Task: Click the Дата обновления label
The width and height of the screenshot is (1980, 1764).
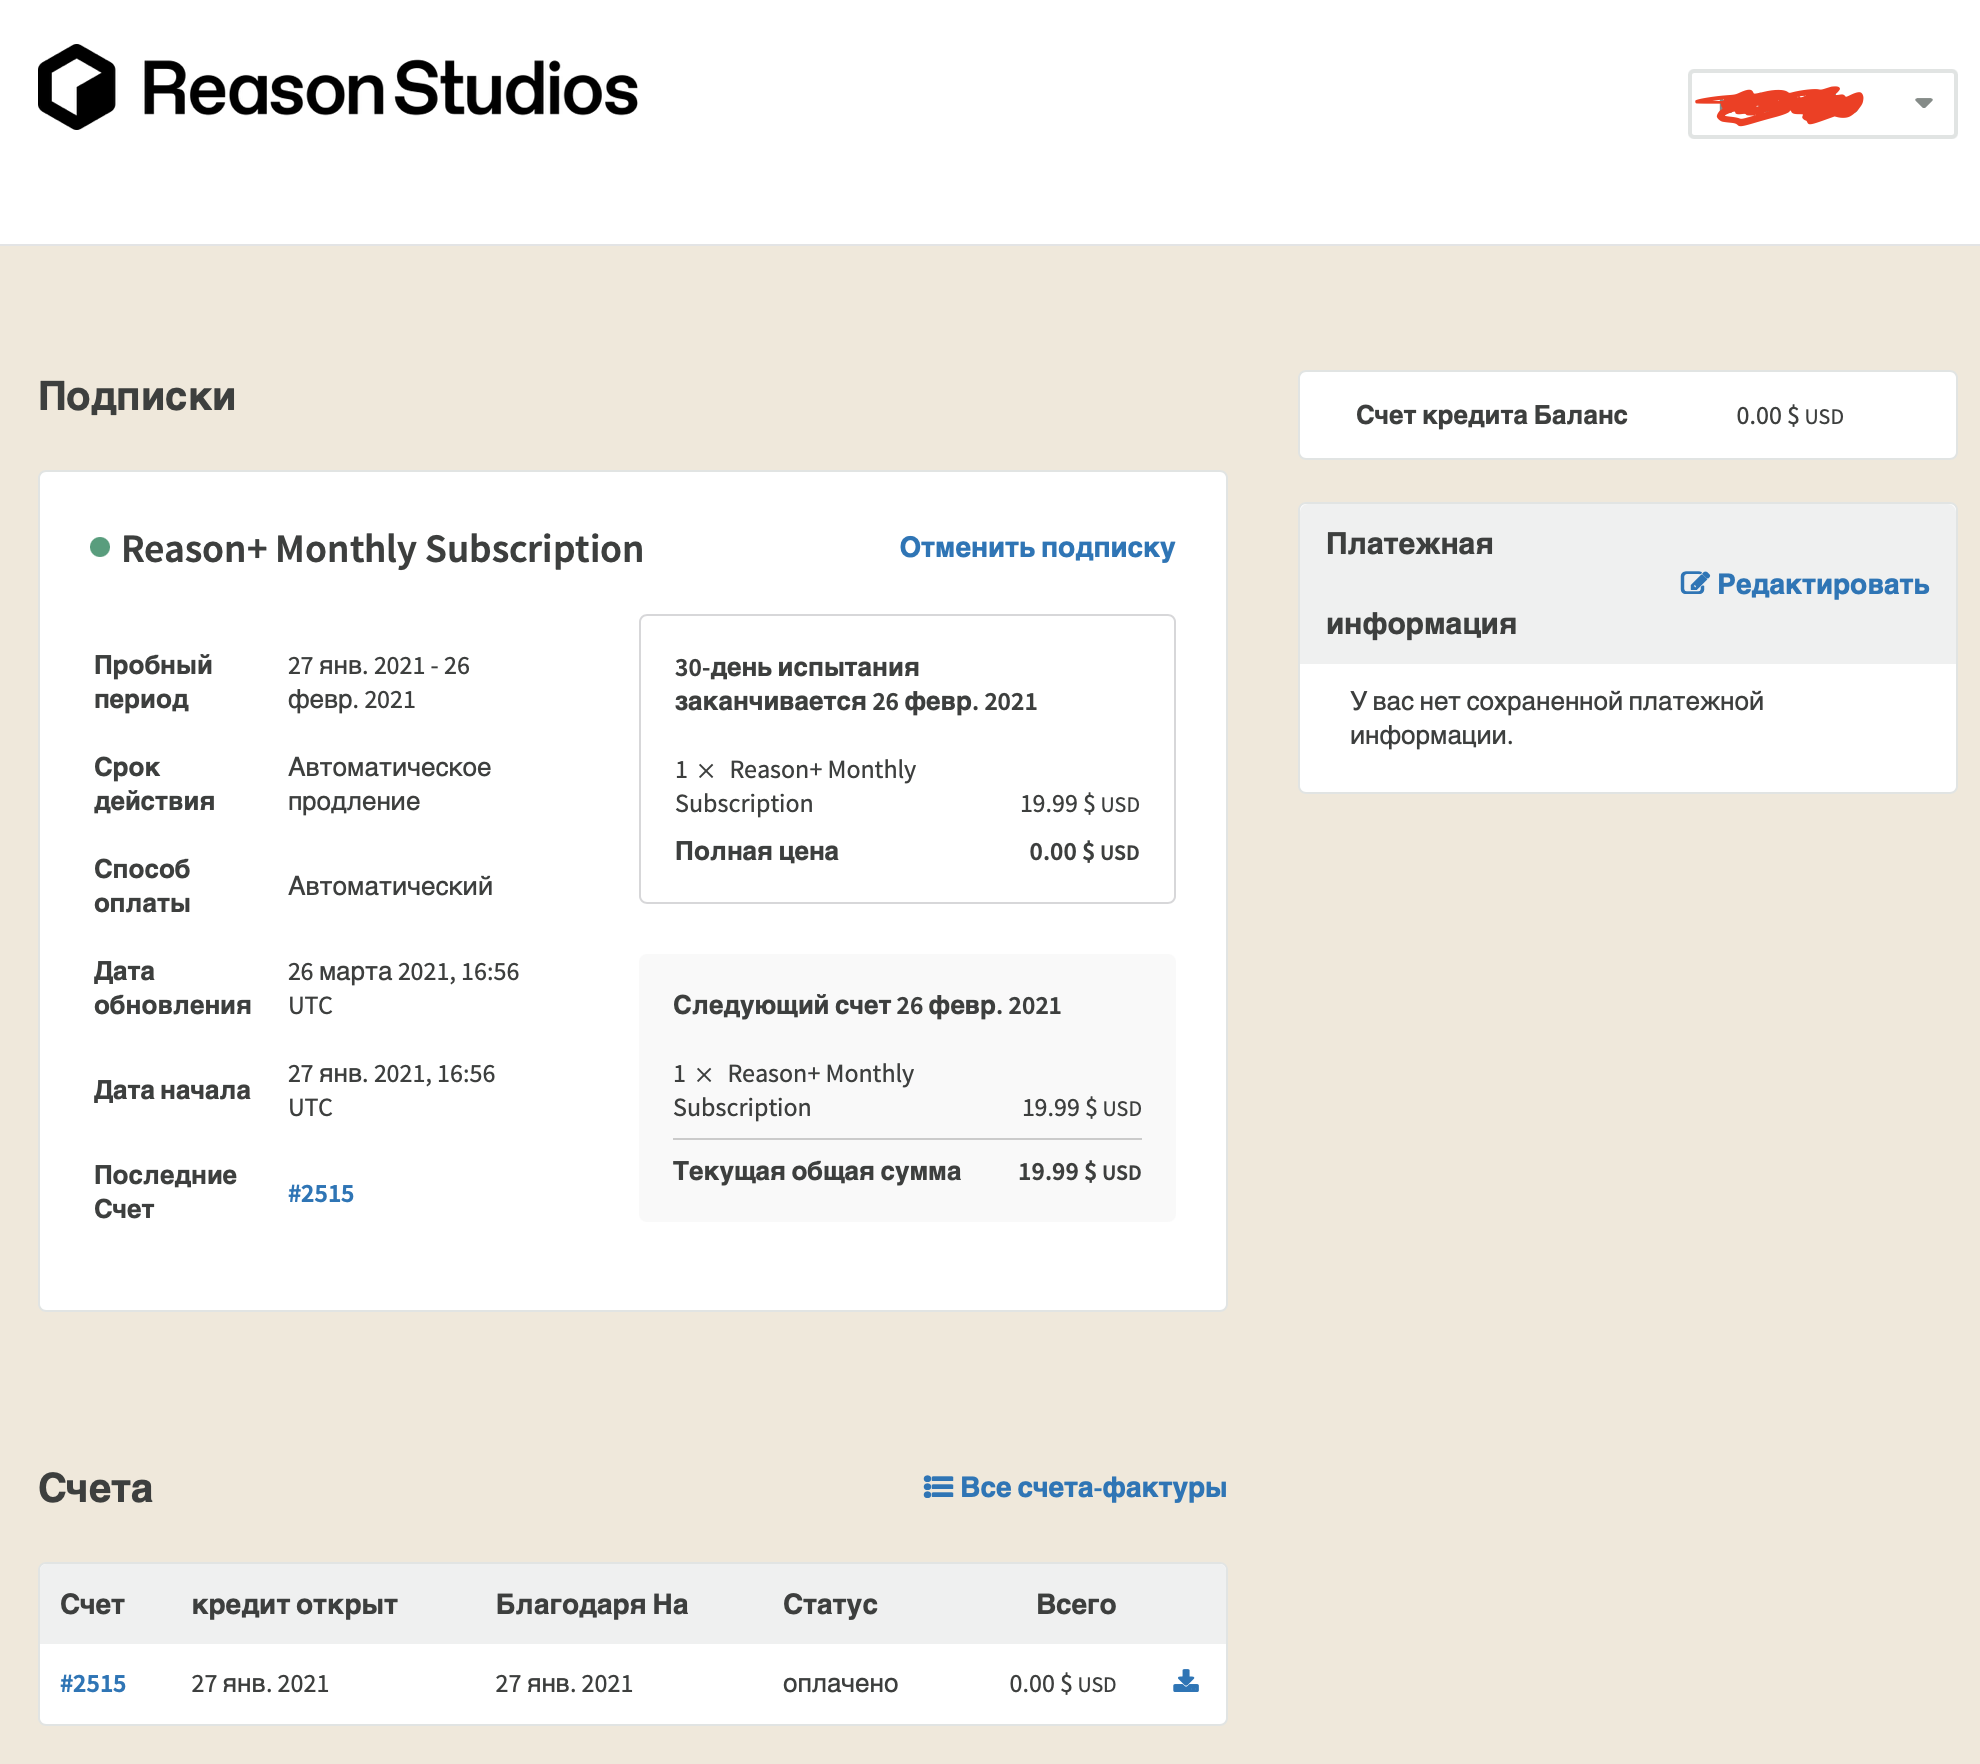Action: tap(172, 988)
